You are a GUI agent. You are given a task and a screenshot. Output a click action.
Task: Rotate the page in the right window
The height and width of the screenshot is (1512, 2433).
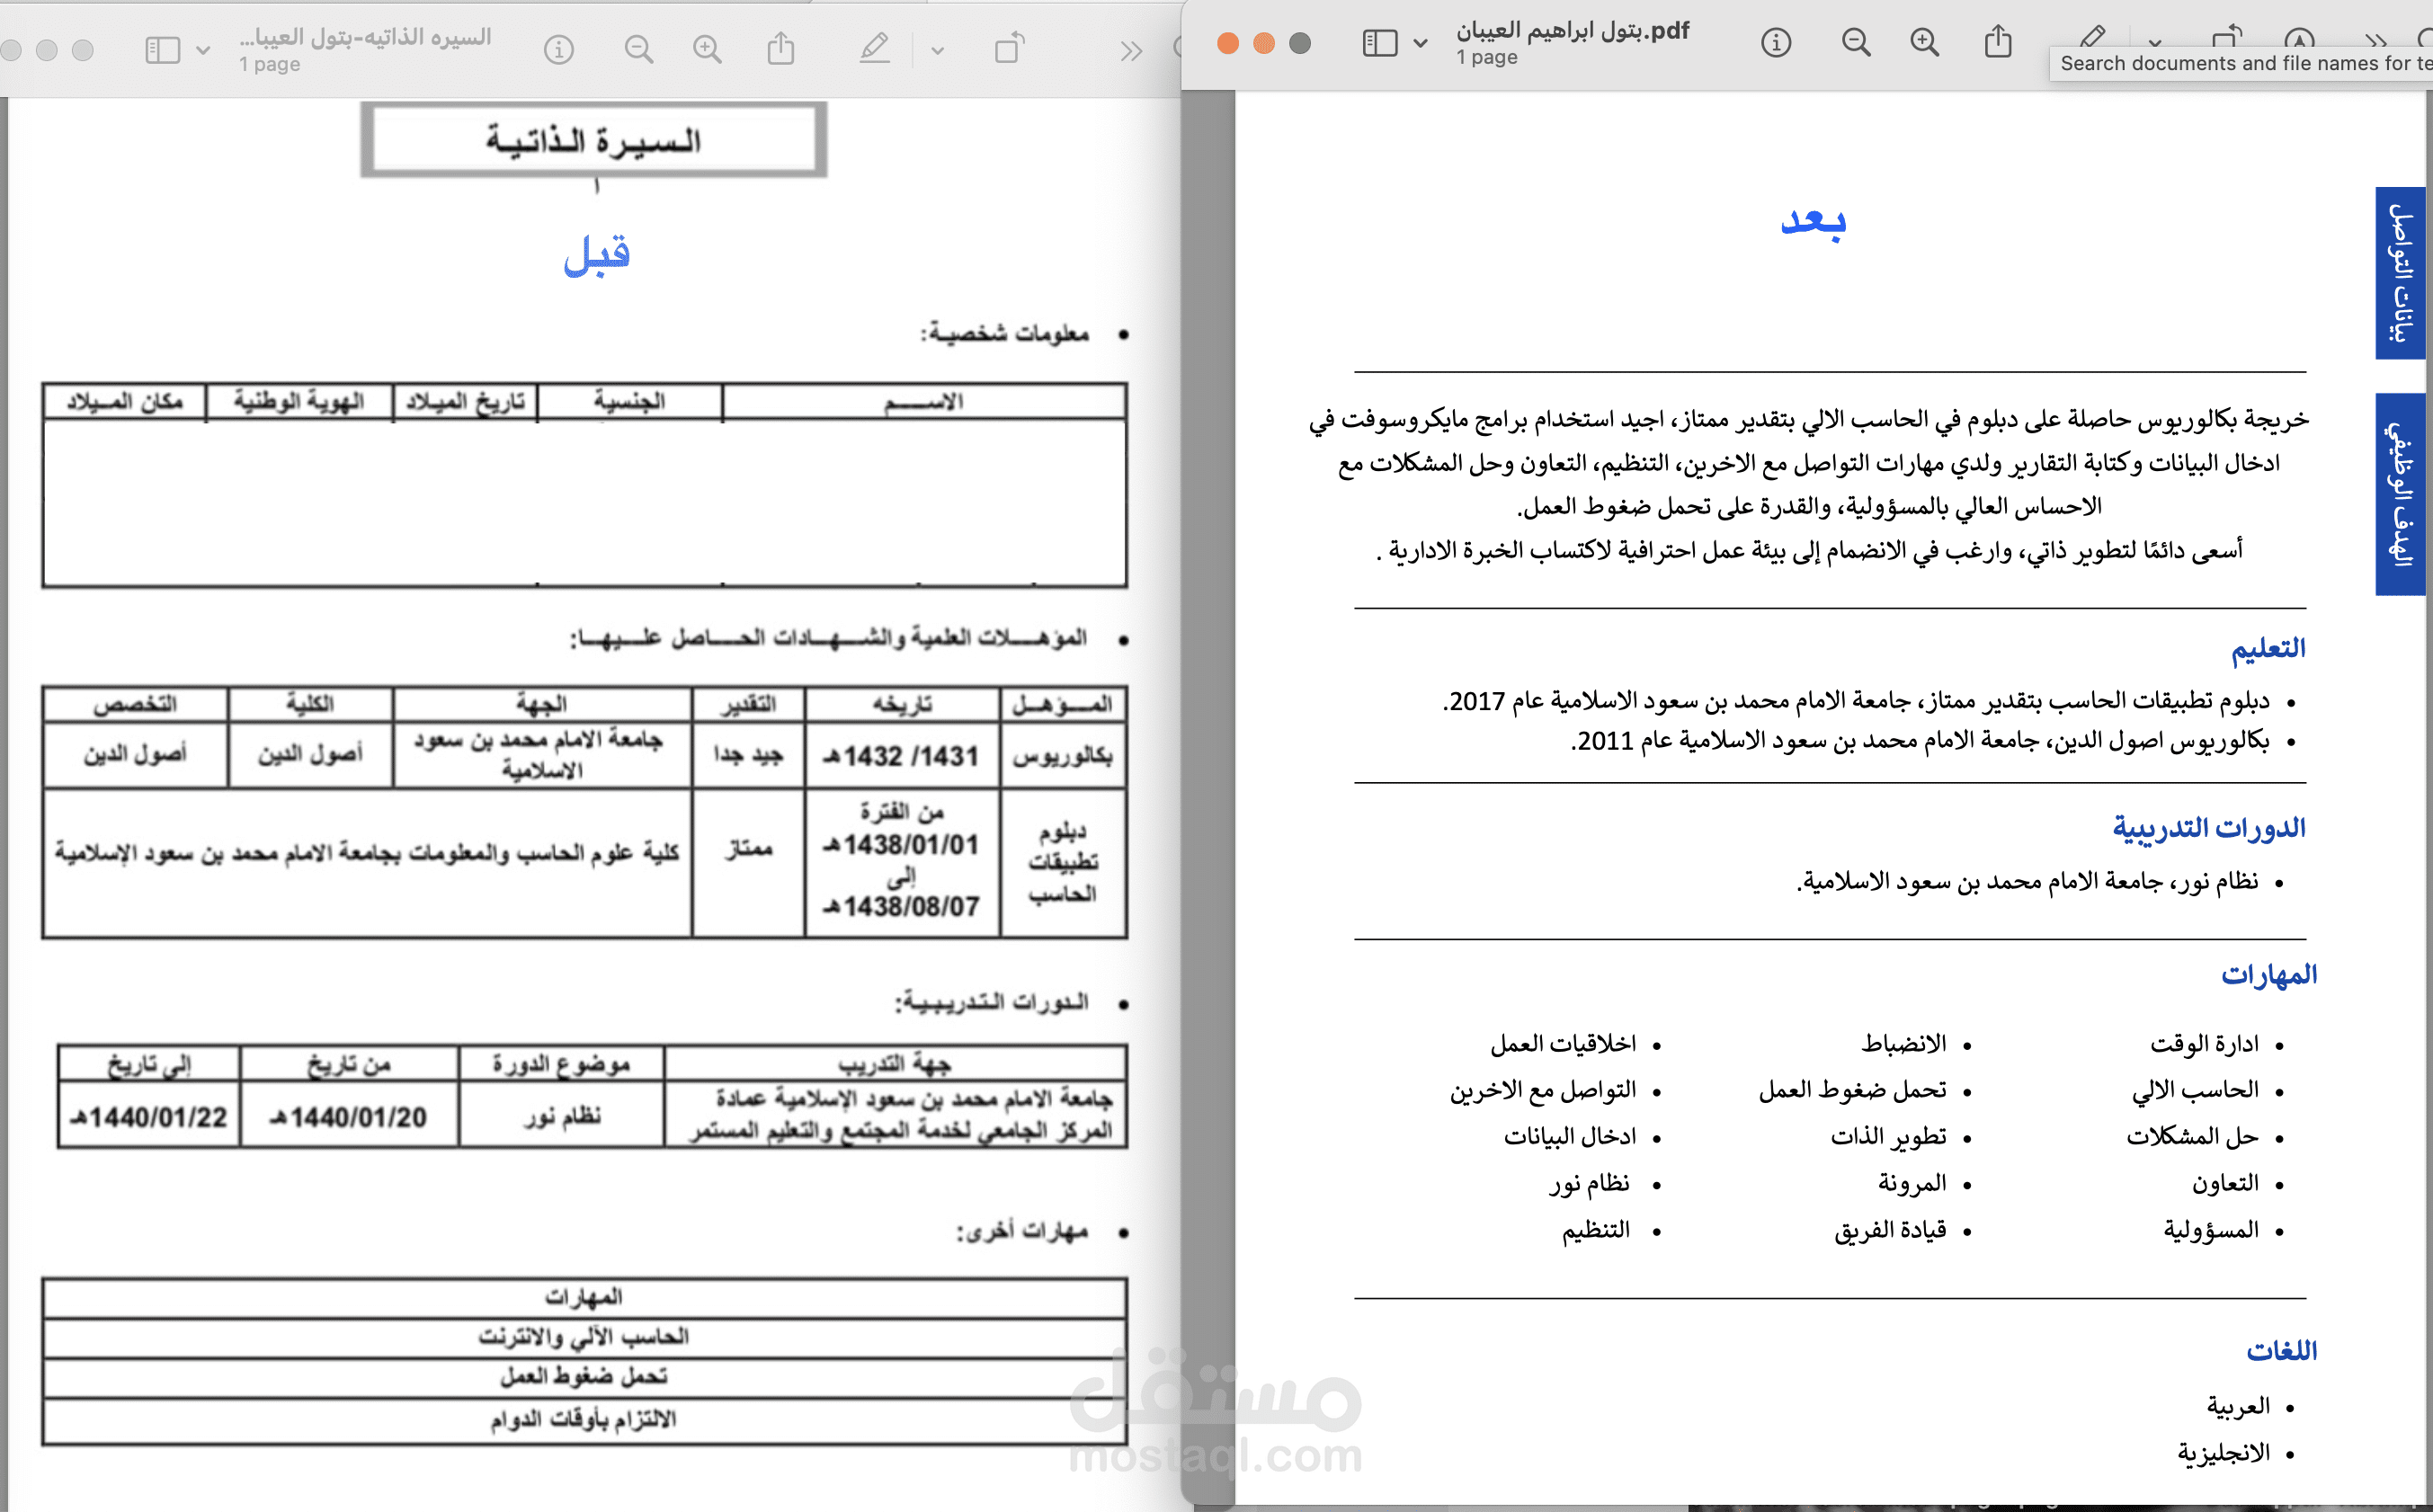[x=2227, y=40]
